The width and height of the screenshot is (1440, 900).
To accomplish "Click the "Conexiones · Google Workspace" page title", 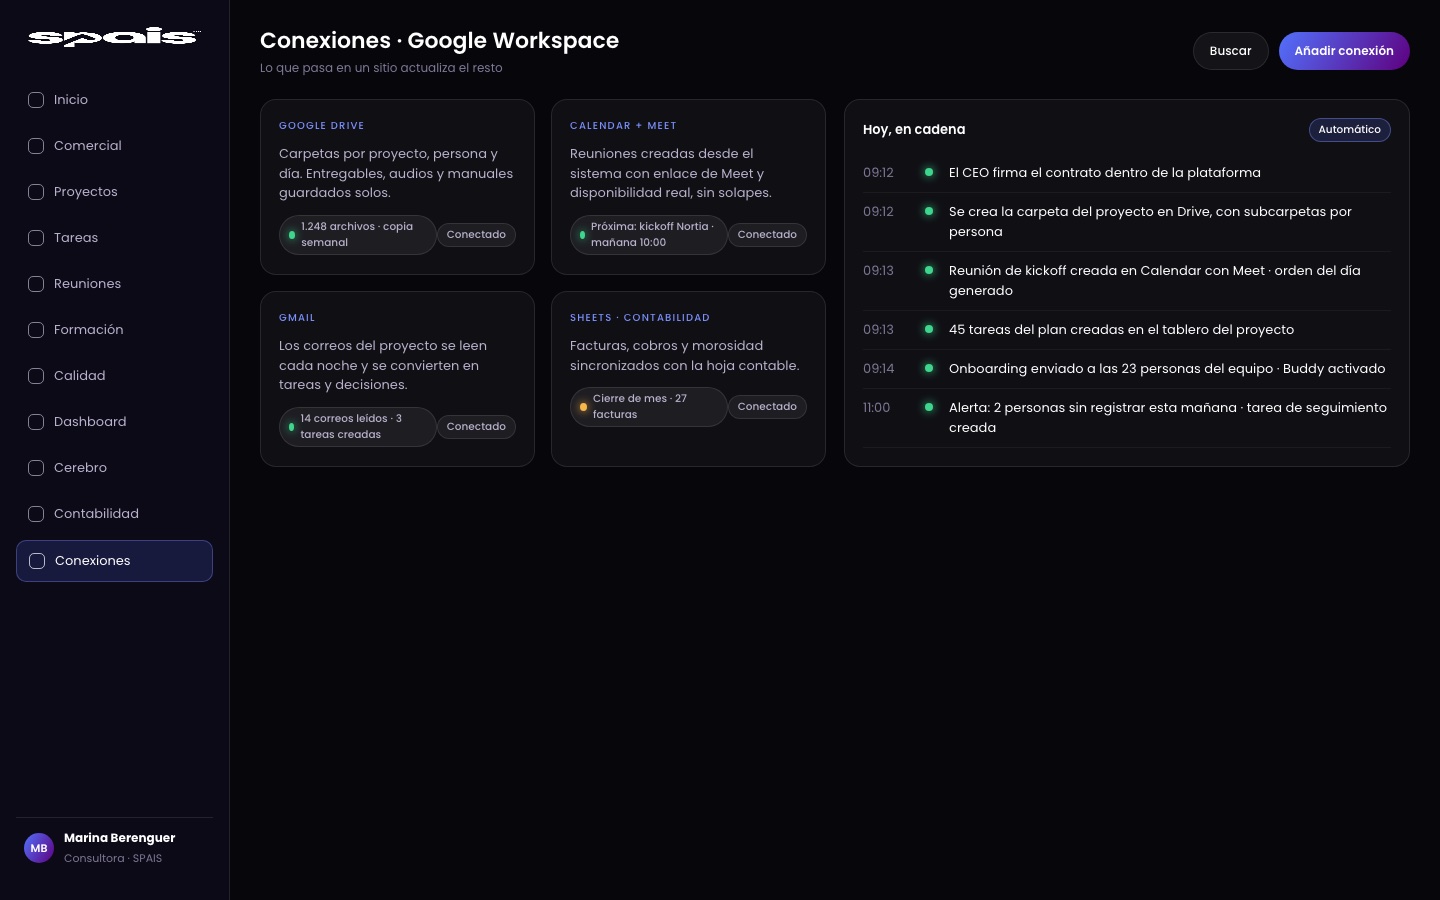I will pyautogui.click(x=439, y=41).
